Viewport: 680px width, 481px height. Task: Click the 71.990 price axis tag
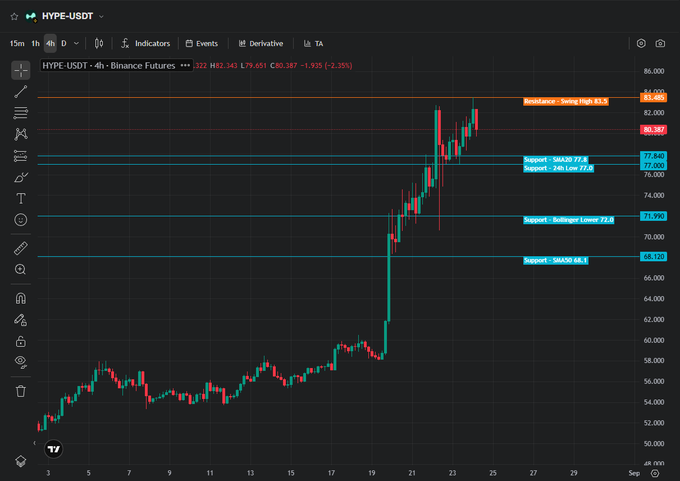653,216
